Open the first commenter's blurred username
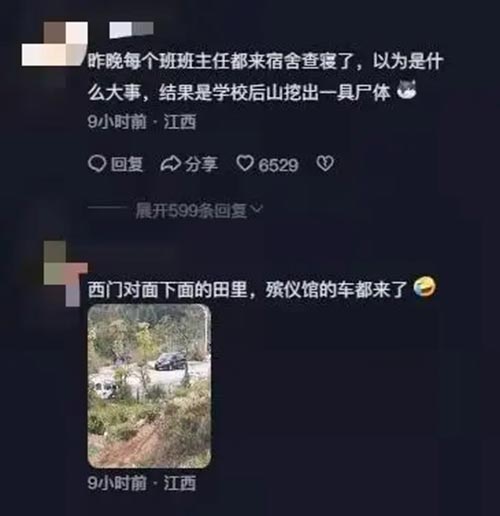The width and height of the screenshot is (500, 516). coord(131,29)
